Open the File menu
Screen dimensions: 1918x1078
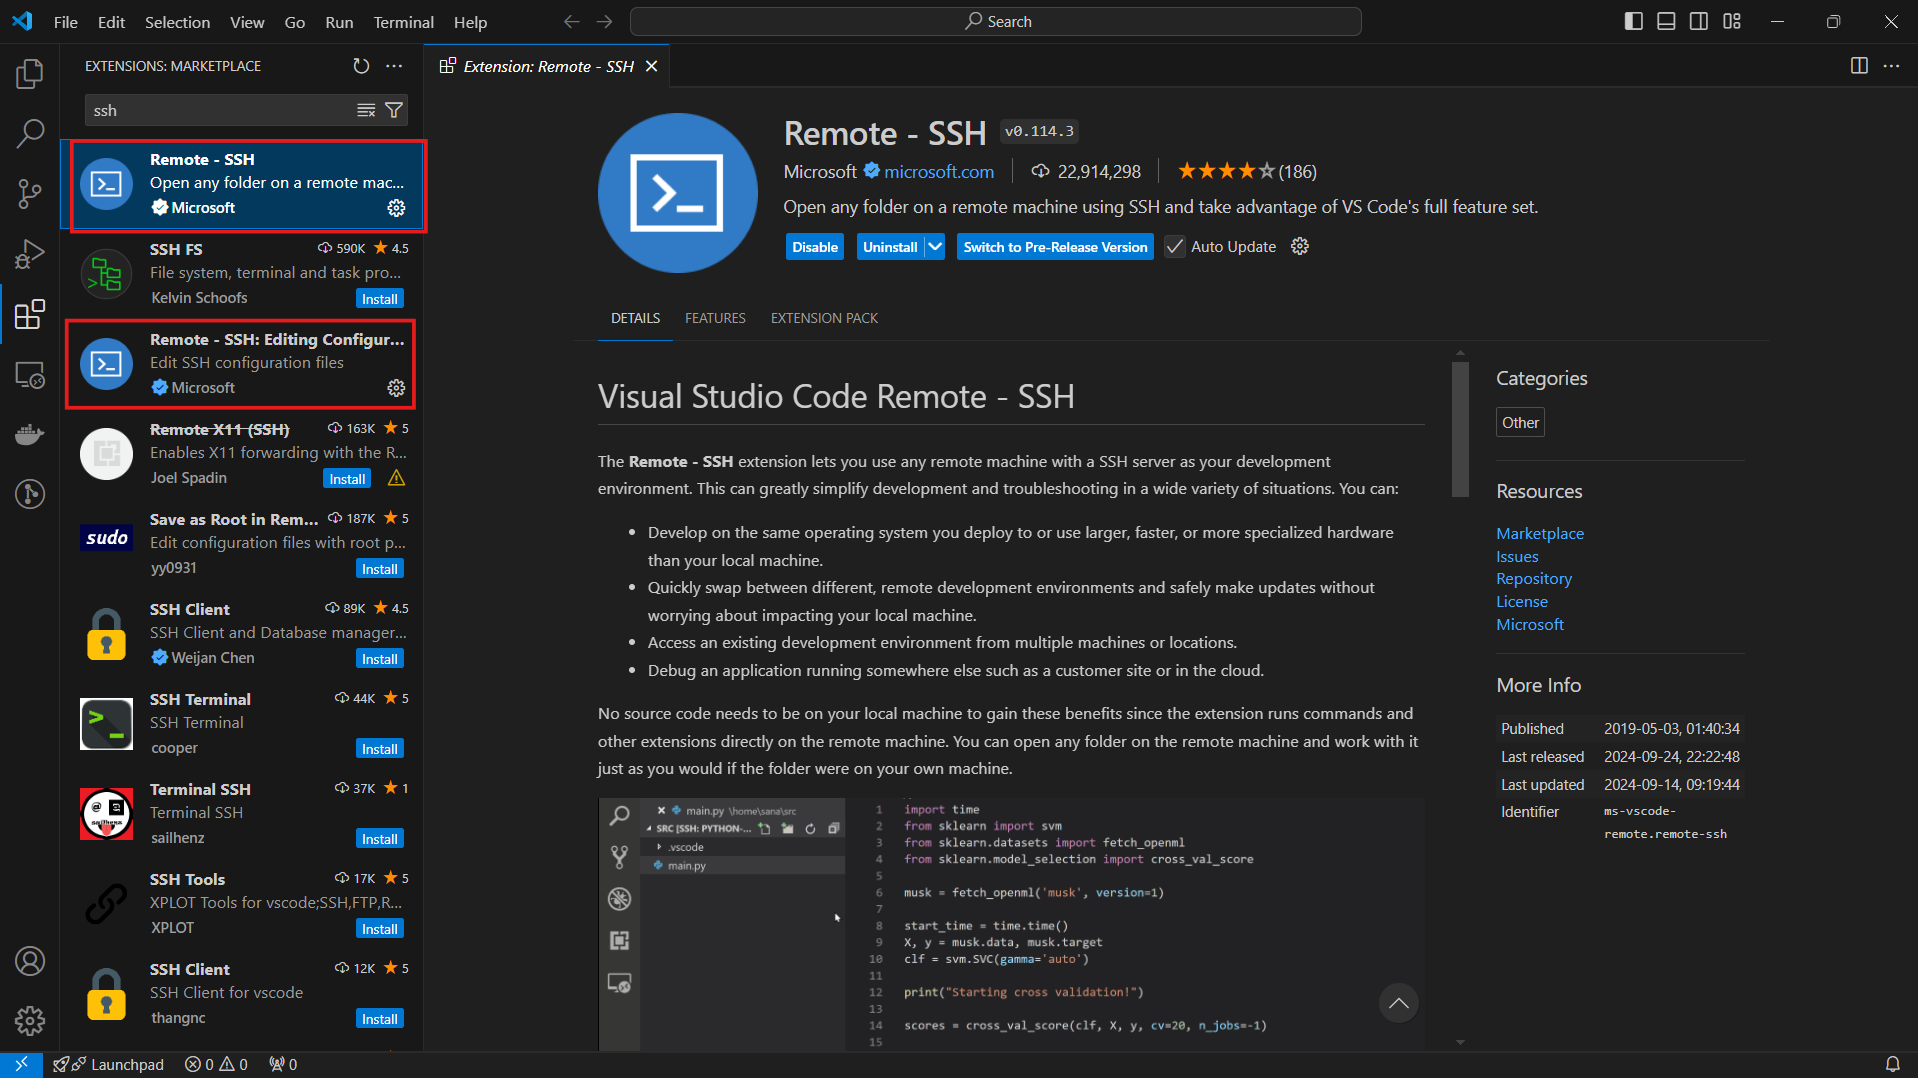click(66, 22)
